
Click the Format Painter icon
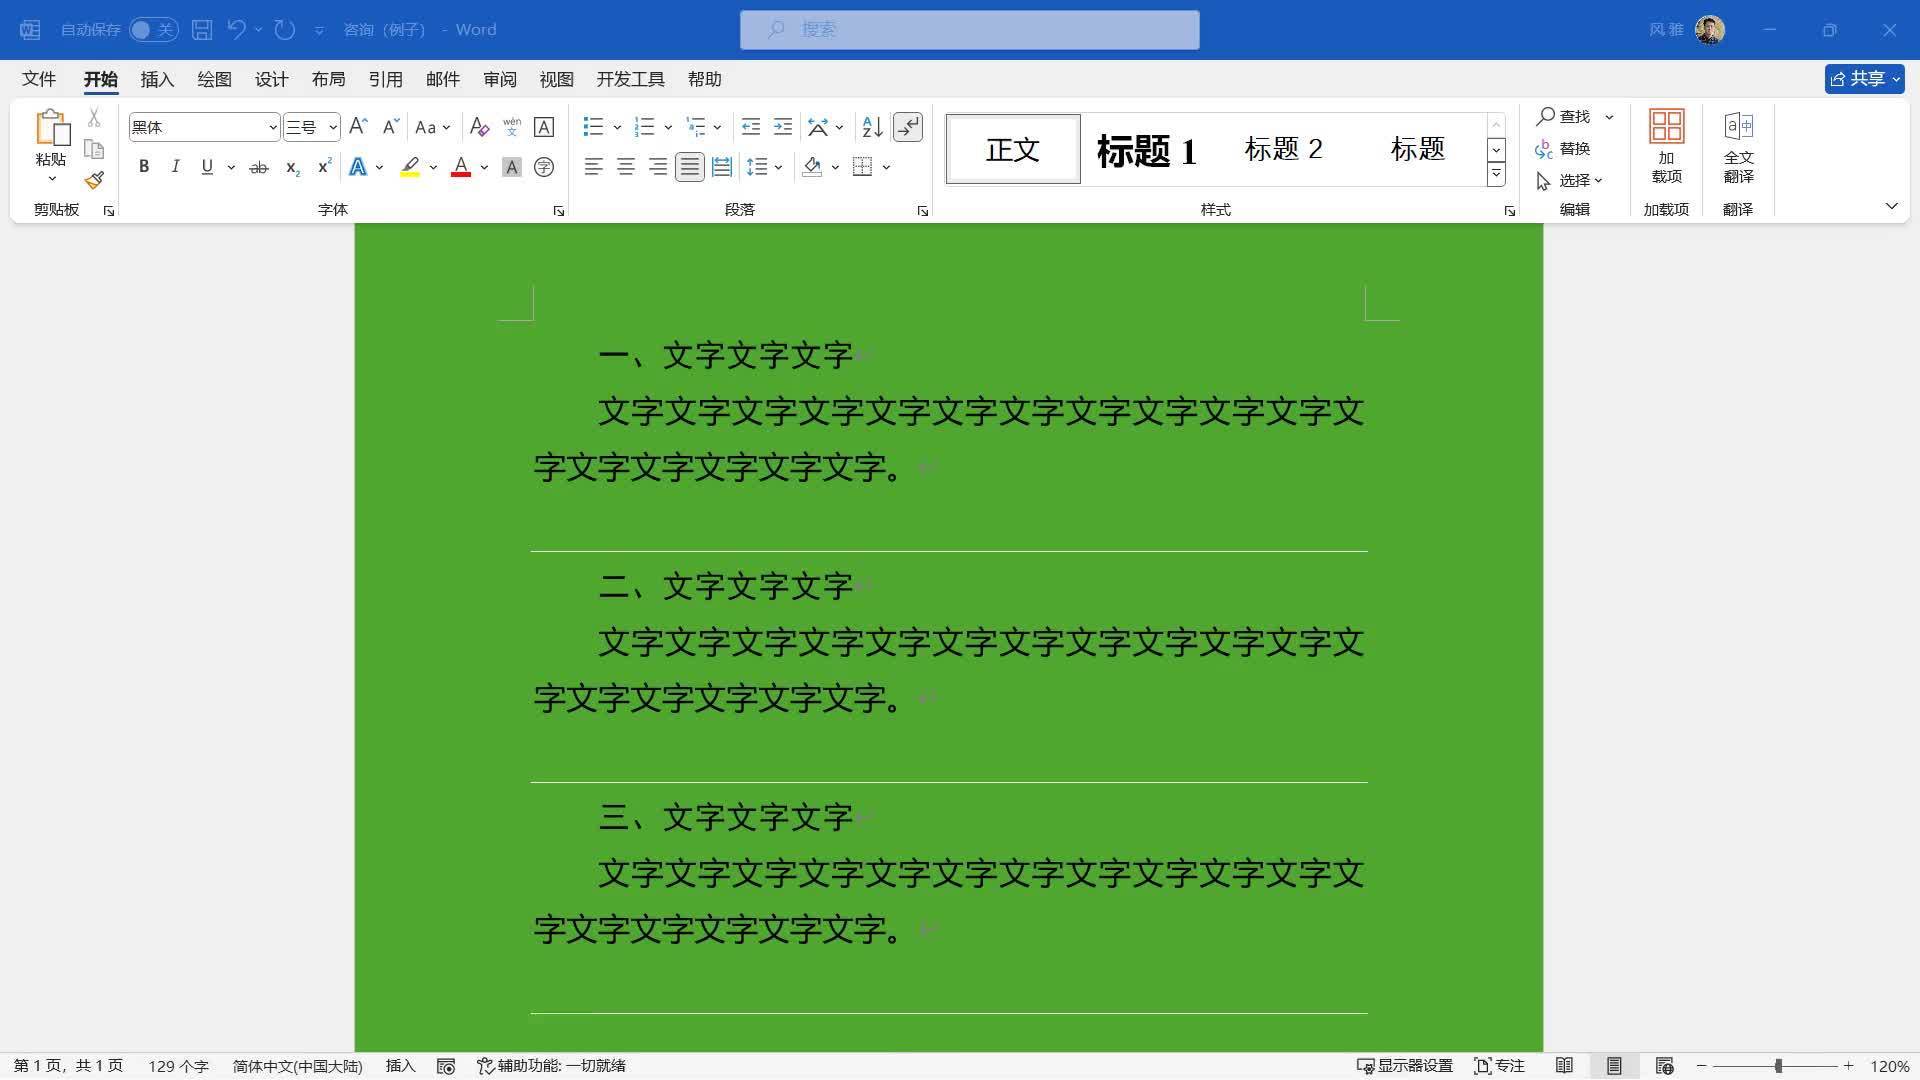click(x=93, y=180)
